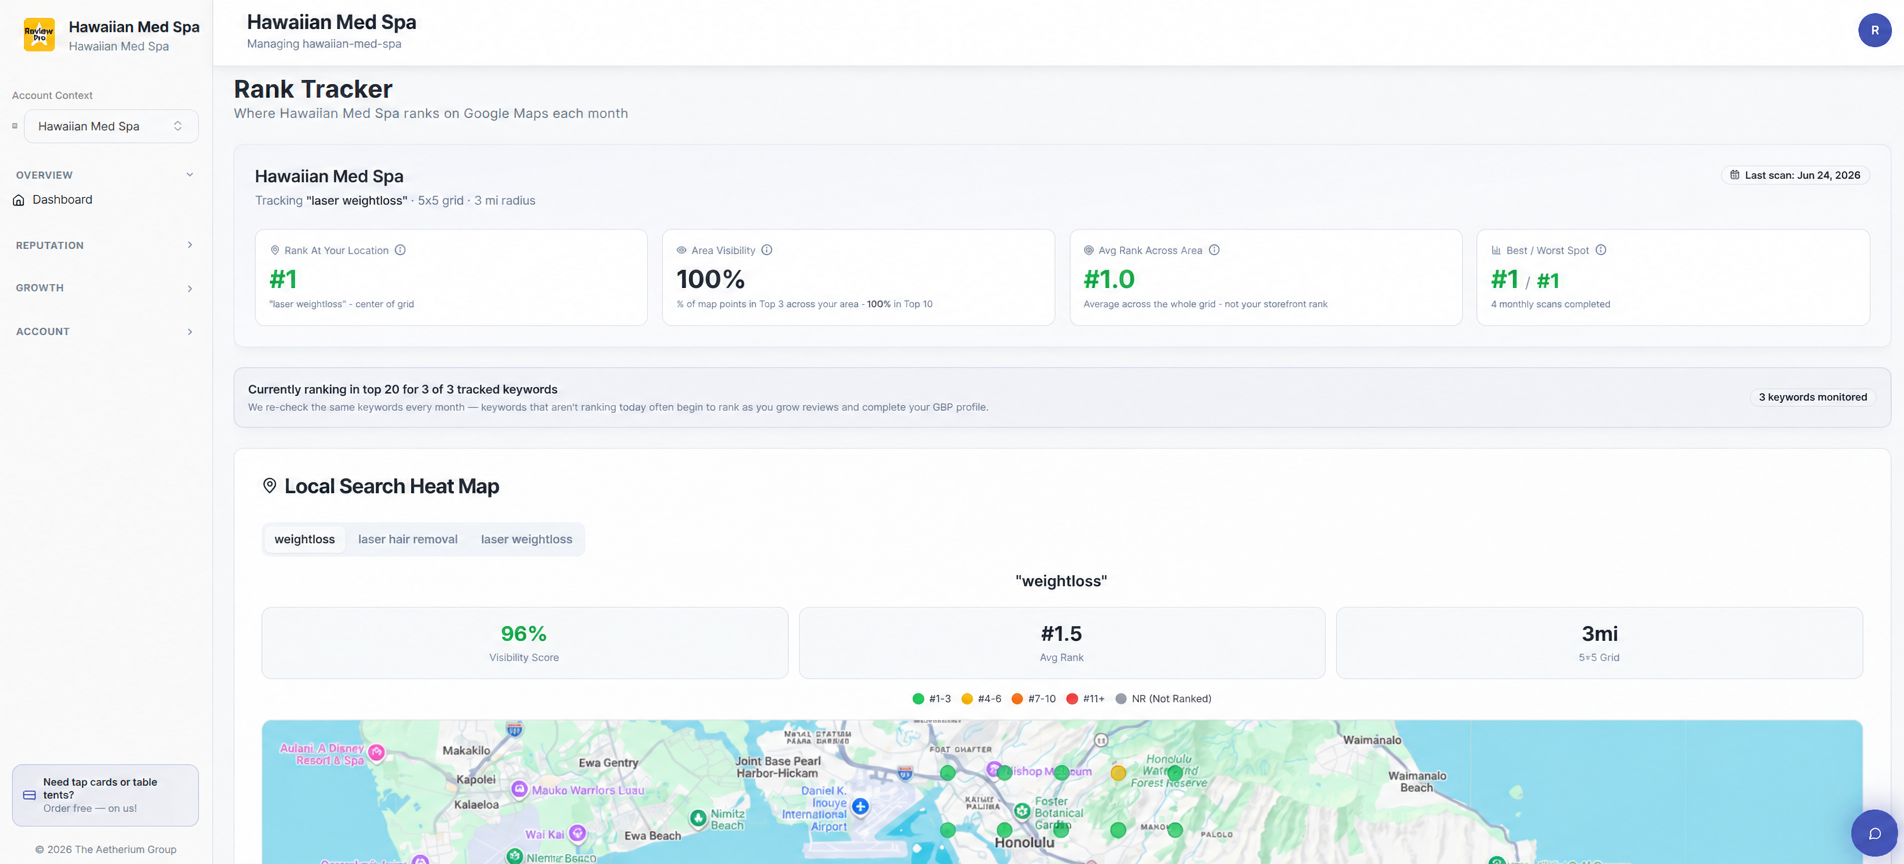Click the bar chart icon in Best / Worst Spot
1904x864 pixels.
tap(1496, 250)
